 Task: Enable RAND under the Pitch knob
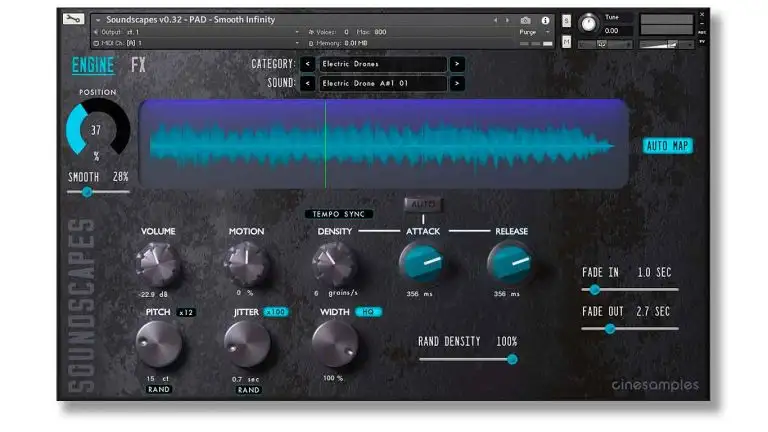tap(159, 389)
